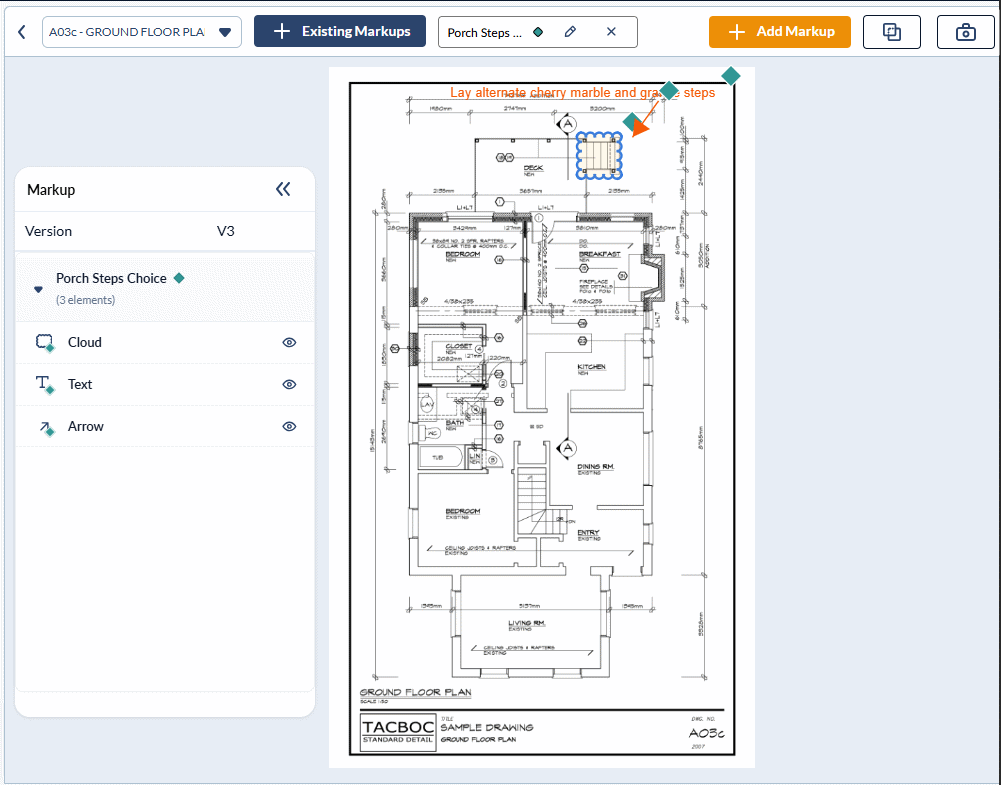Click the pencil edit icon for Porch Steps

pyautogui.click(x=570, y=32)
